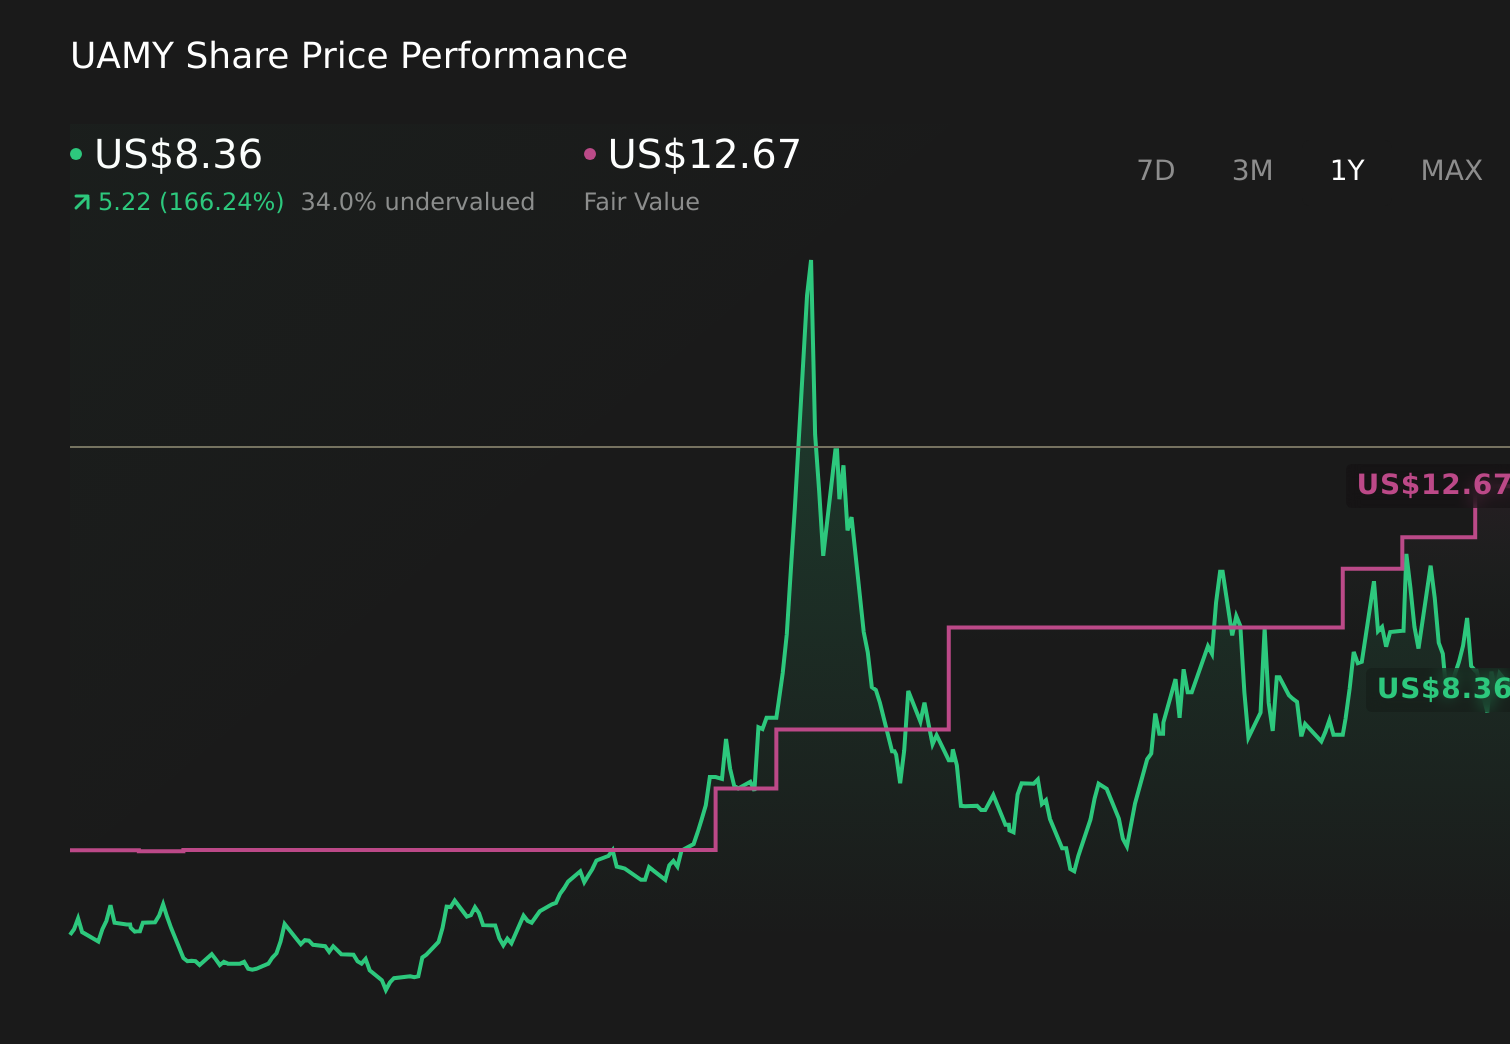Click the US$8.36 price heading
This screenshot has width=1510, height=1044.
pos(178,155)
